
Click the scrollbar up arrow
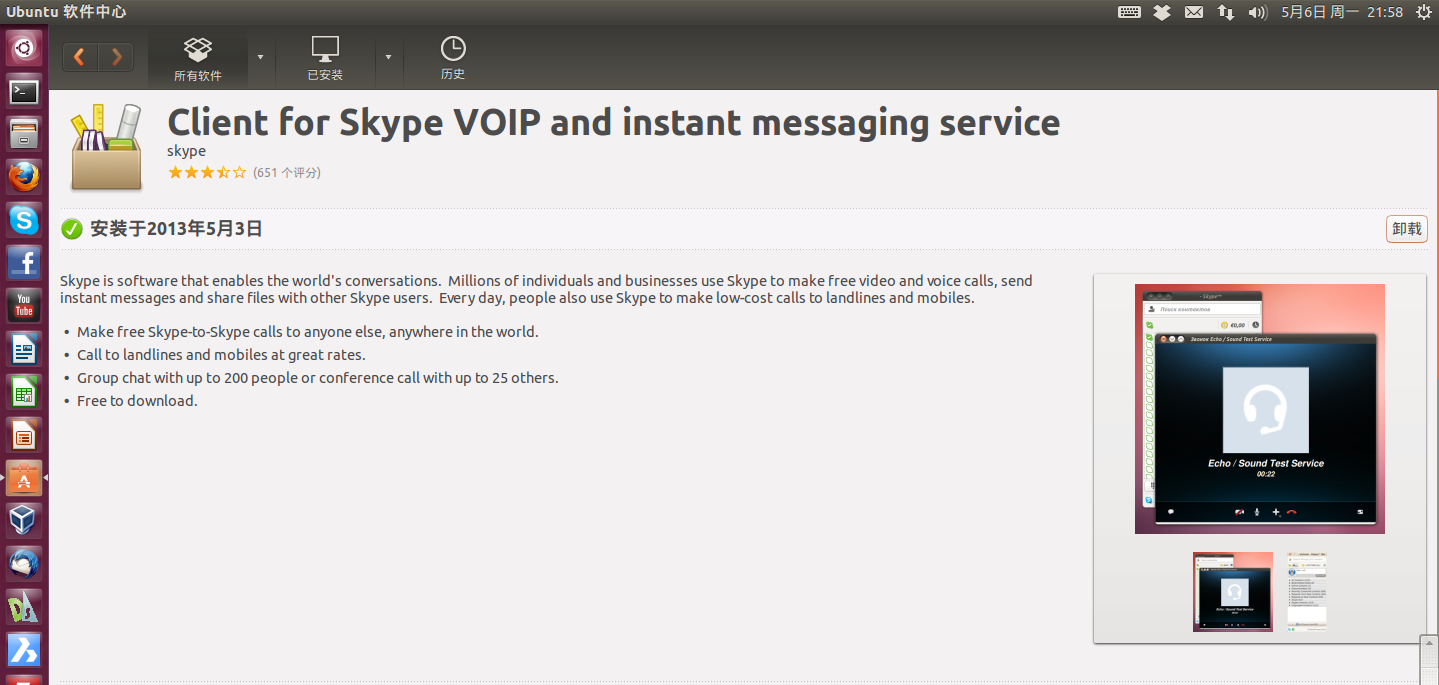click(x=1429, y=645)
